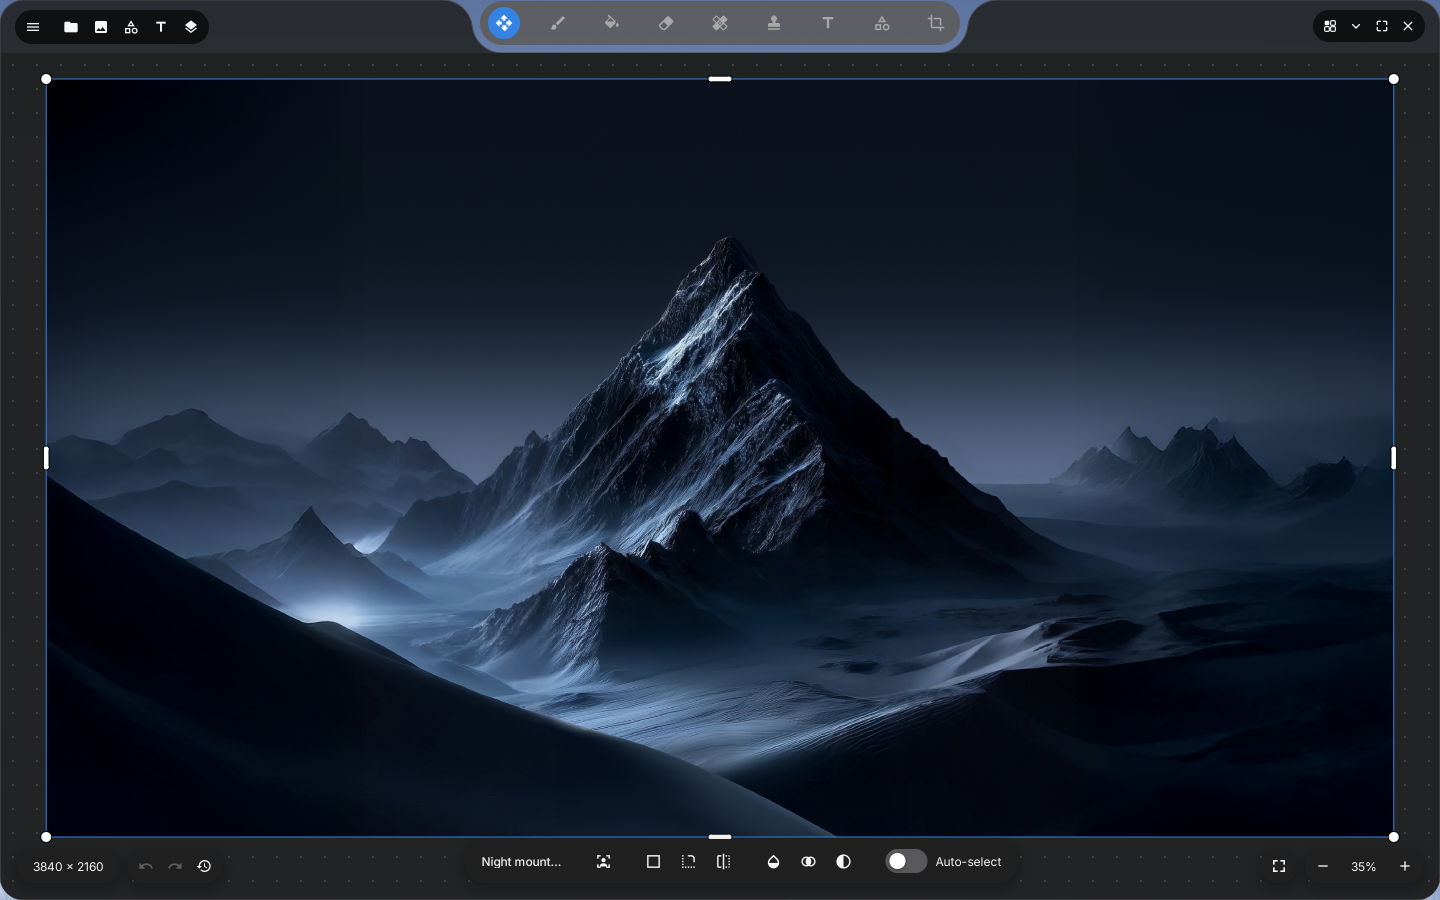This screenshot has height=900, width=1440.
Task: Click the redo arrow
Action: (175, 866)
